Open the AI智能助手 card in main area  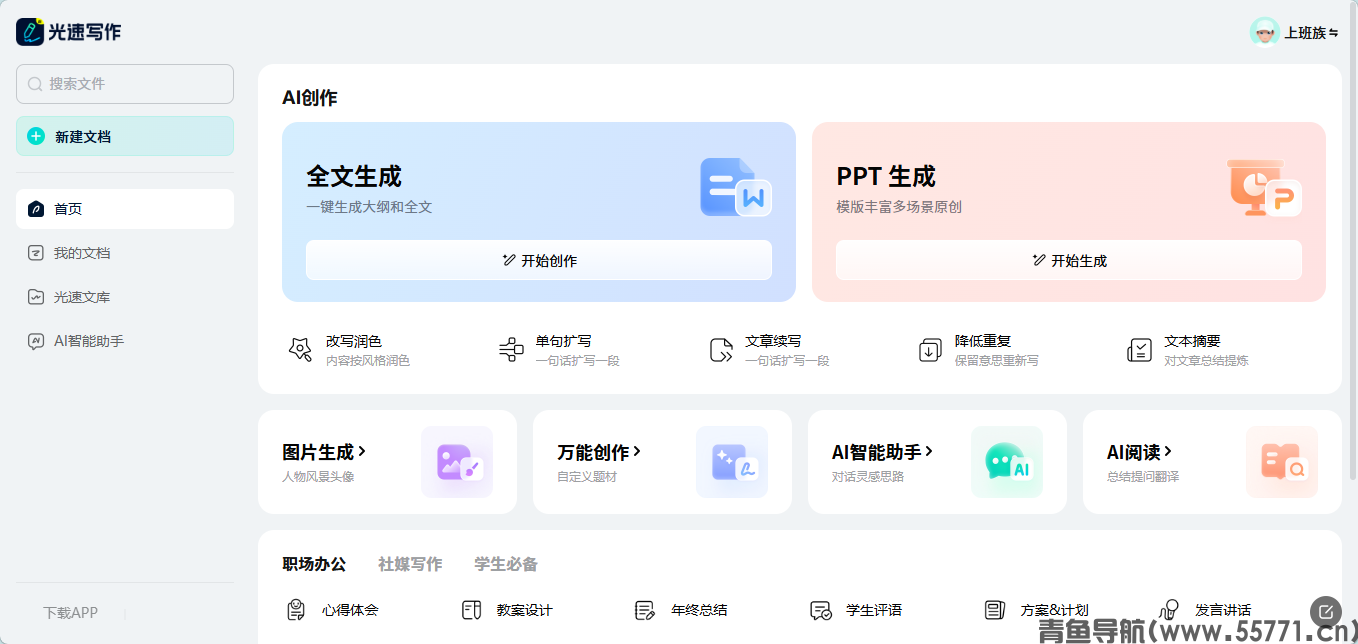(937, 462)
